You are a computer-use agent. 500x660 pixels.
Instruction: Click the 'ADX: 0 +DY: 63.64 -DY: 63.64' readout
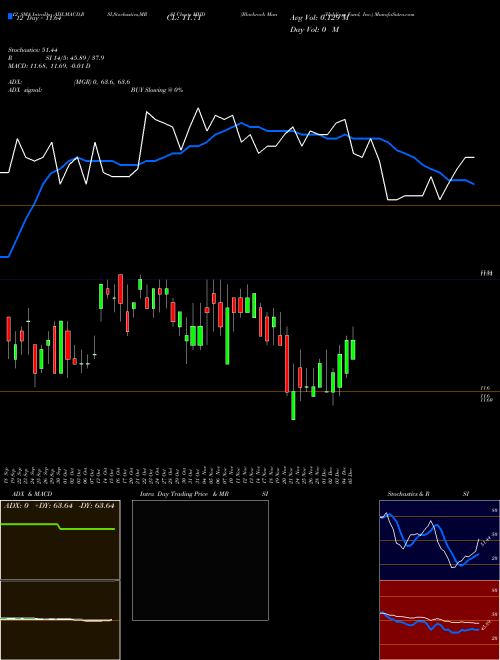[59, 506]
